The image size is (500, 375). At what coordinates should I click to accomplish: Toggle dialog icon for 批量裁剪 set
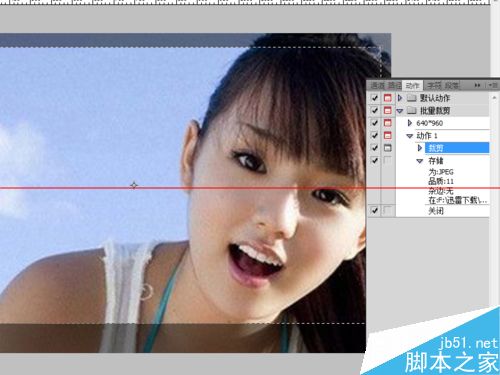pyautogui.click(x=387, y=110)
